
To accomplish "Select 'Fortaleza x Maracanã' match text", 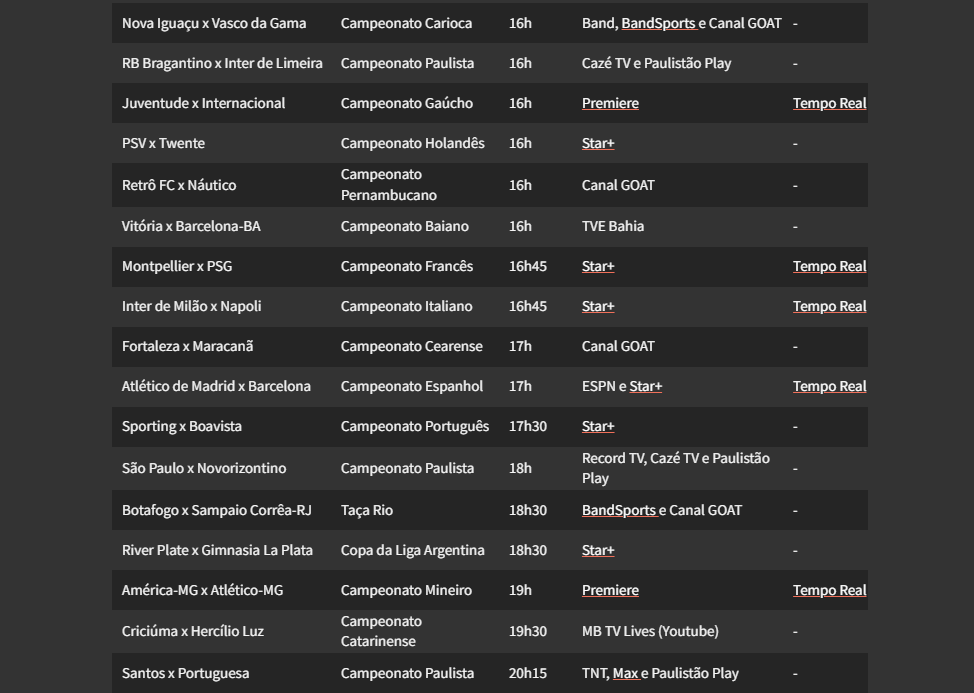I will point(187,346).
